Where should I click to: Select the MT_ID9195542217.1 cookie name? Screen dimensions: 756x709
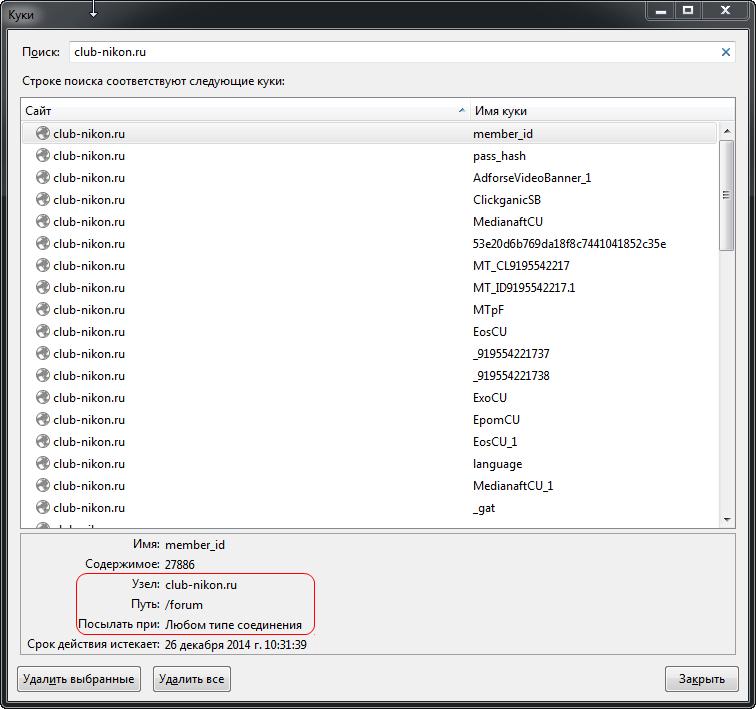pos(524,288)
